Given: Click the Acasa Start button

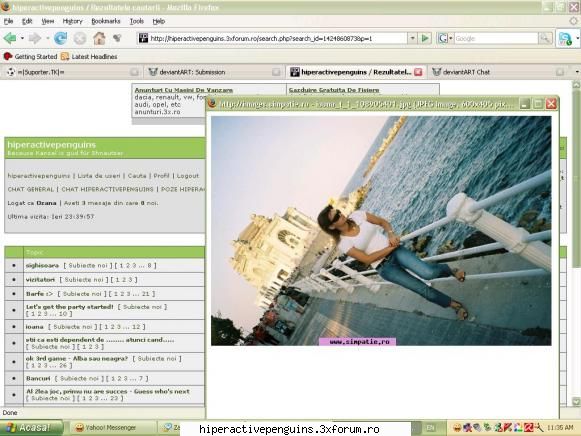Looking at the screenshot, I should click(x=31, y=427).
